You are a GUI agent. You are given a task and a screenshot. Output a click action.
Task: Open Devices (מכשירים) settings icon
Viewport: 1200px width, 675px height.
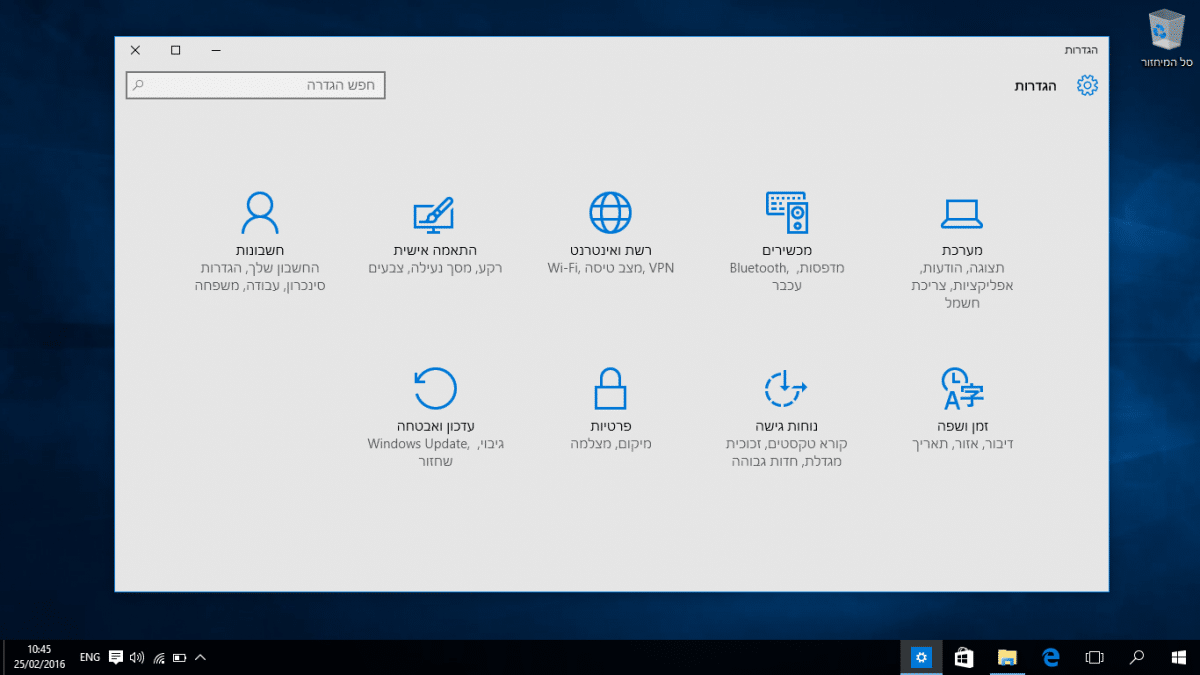tap(786, 213)
